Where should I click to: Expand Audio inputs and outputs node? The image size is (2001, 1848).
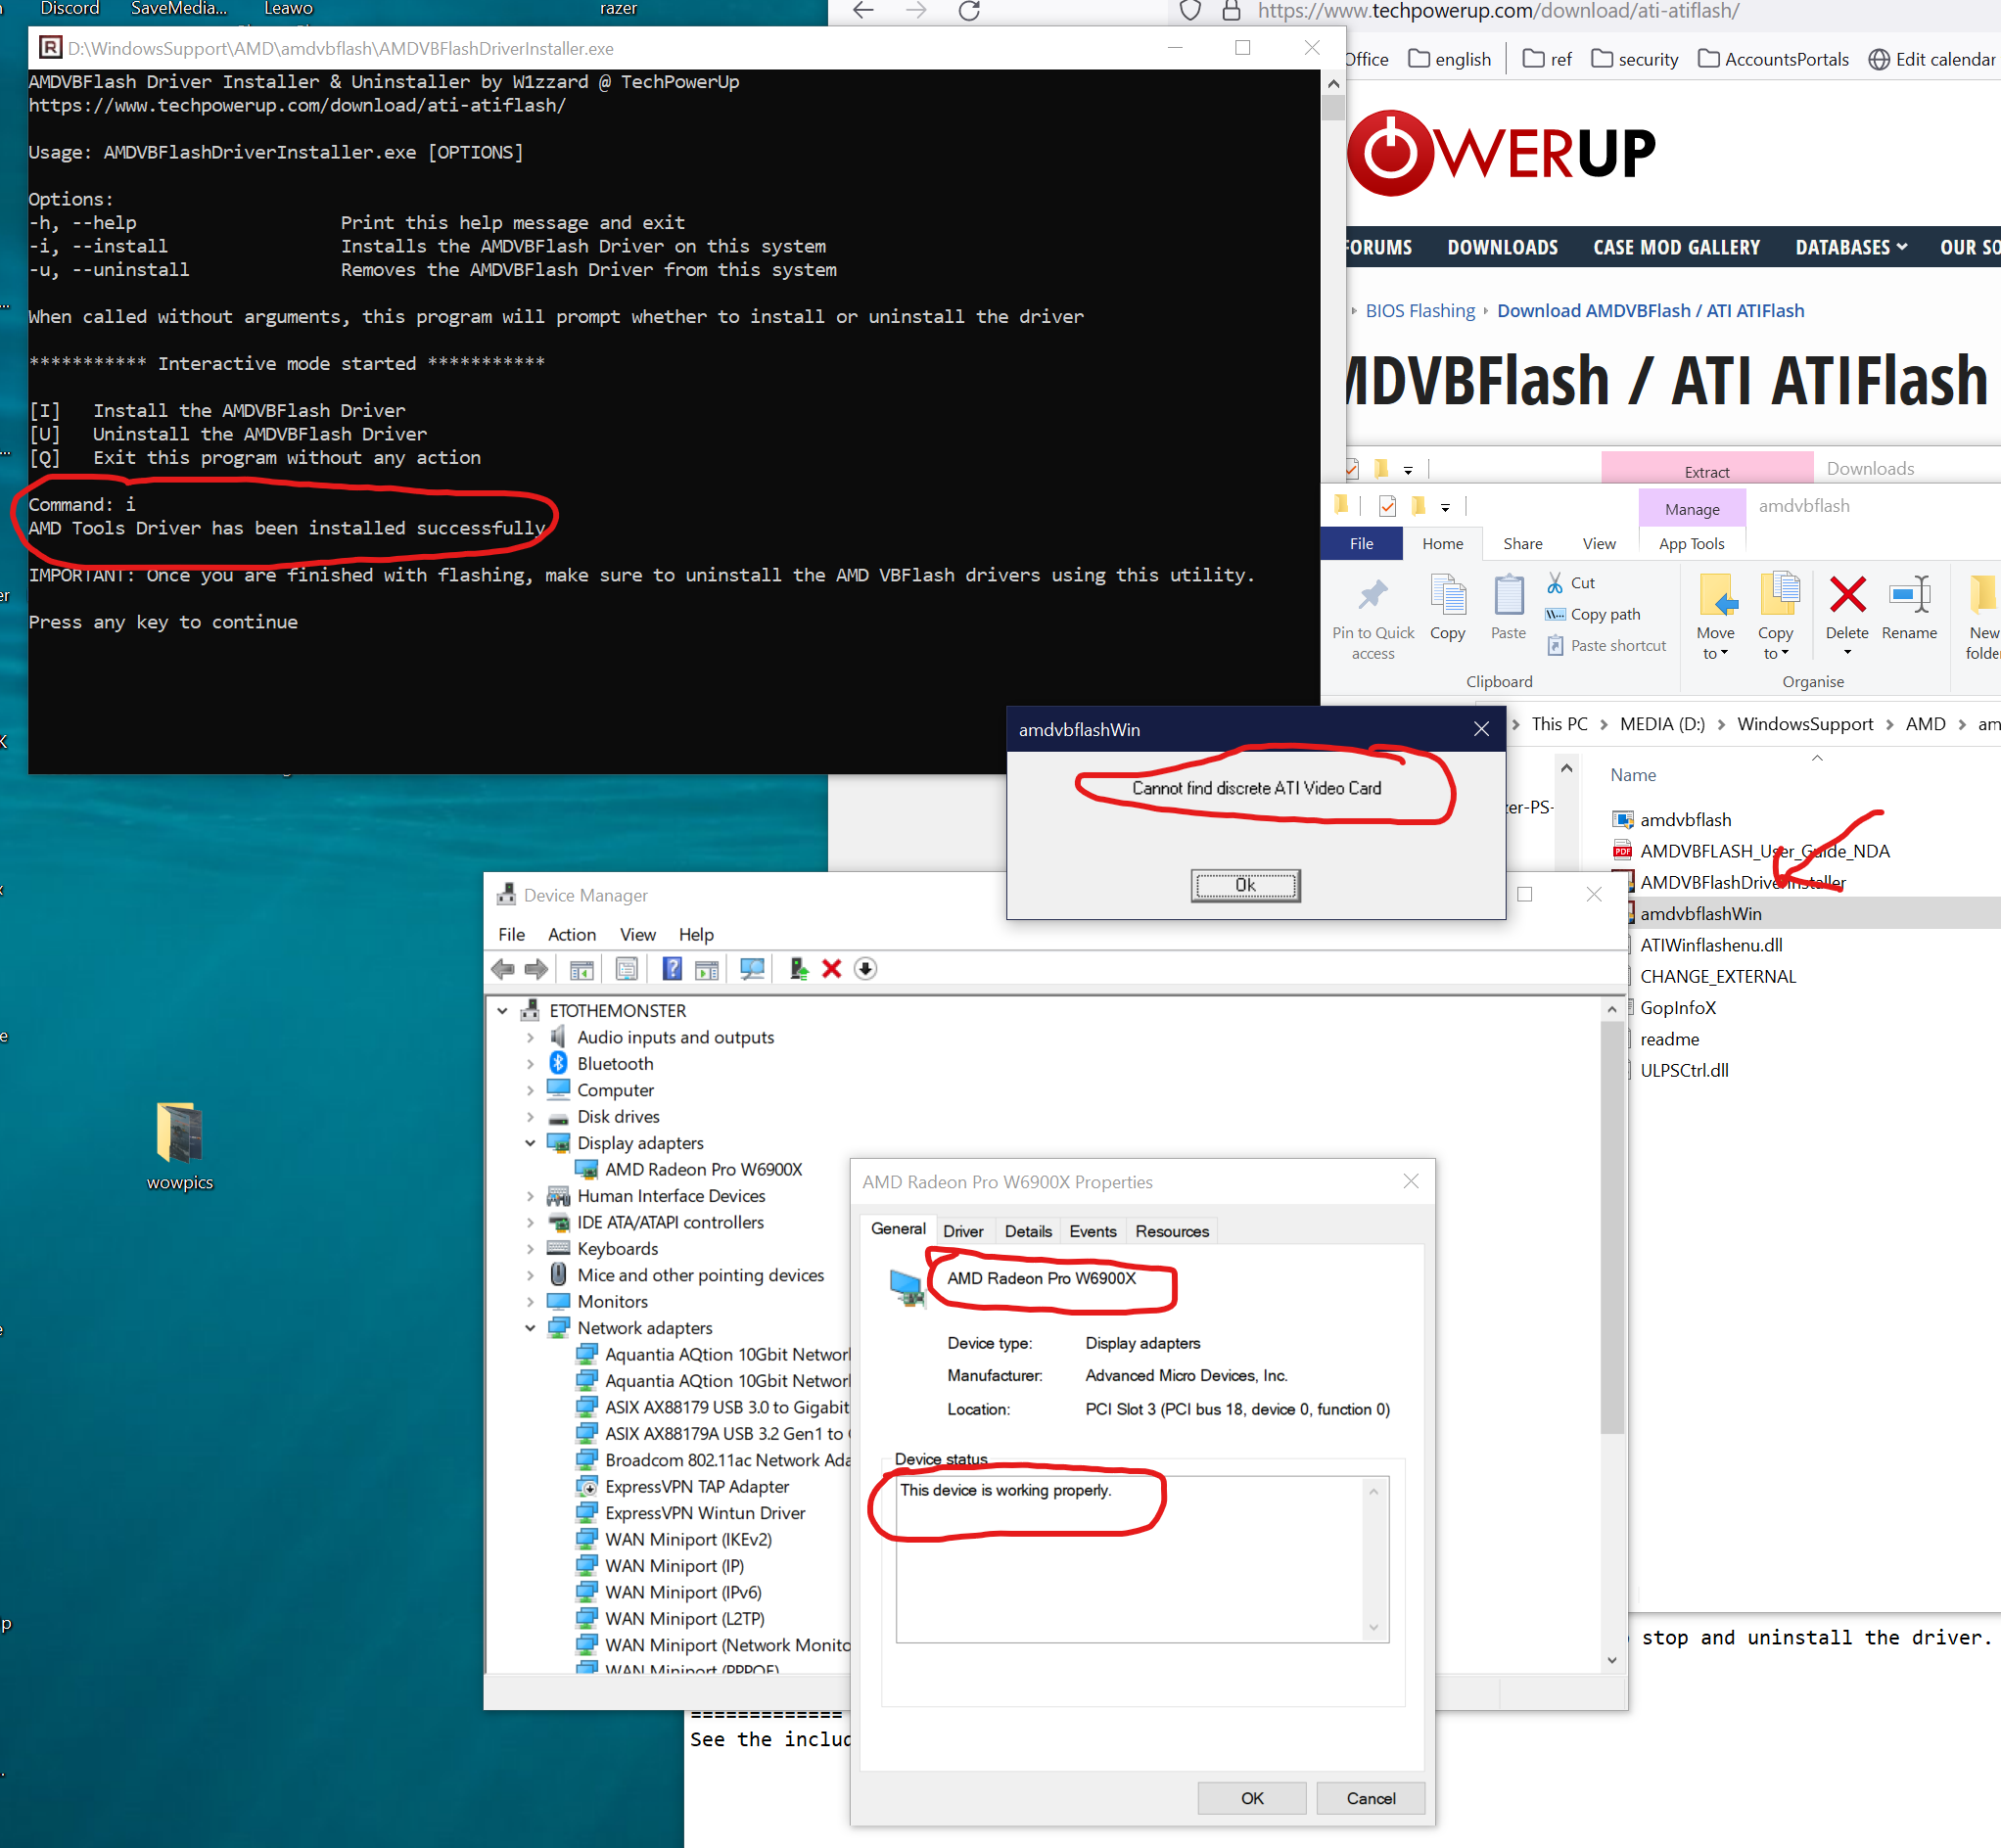[530, 1037]
